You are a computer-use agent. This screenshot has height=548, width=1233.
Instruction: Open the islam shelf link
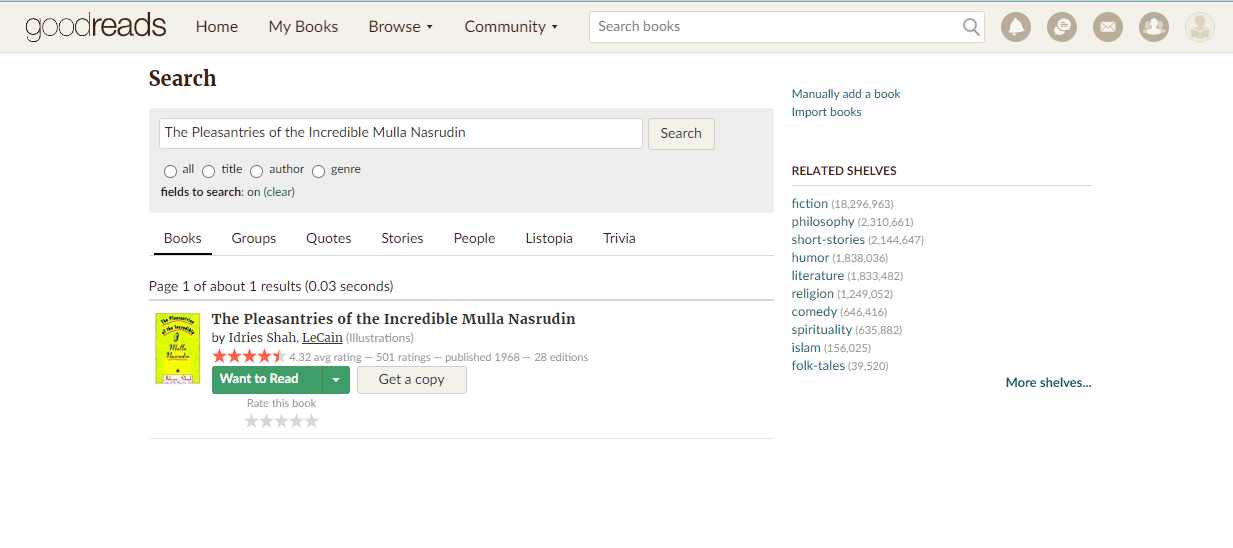[806, 348]
